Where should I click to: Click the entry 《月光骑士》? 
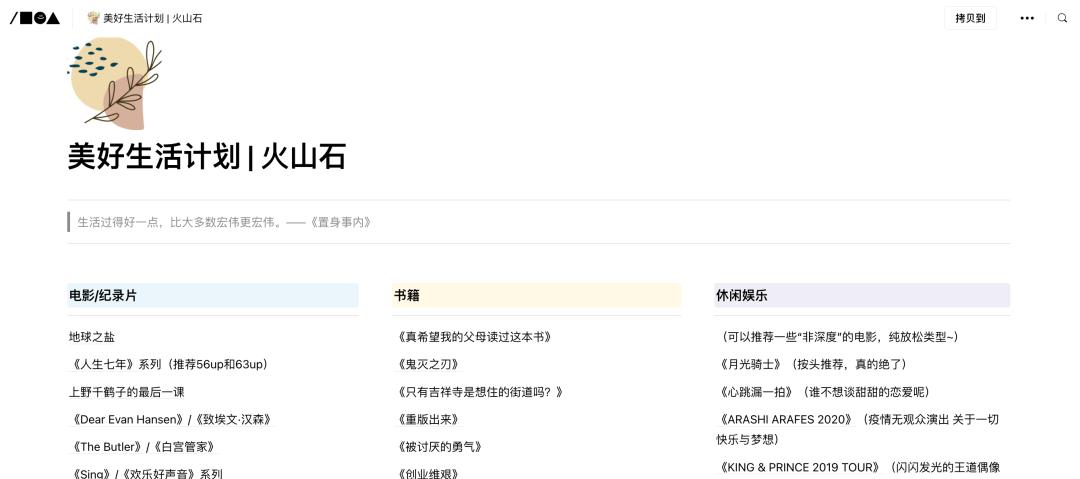click(x=814, y=364)
